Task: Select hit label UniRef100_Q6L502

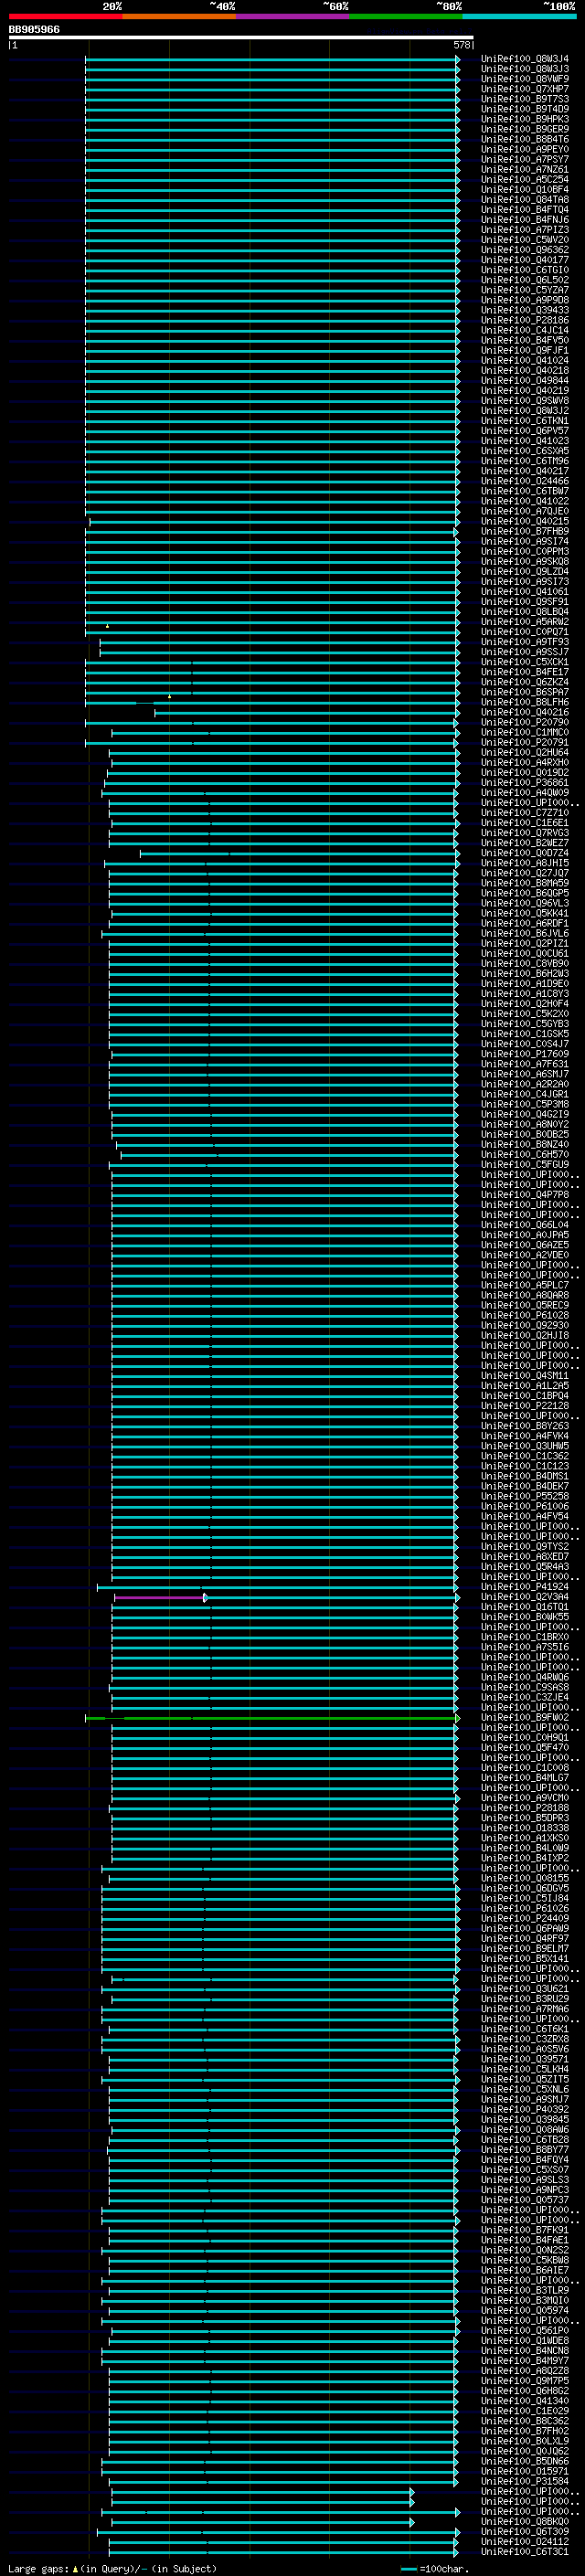Action: tap(525, 280)
